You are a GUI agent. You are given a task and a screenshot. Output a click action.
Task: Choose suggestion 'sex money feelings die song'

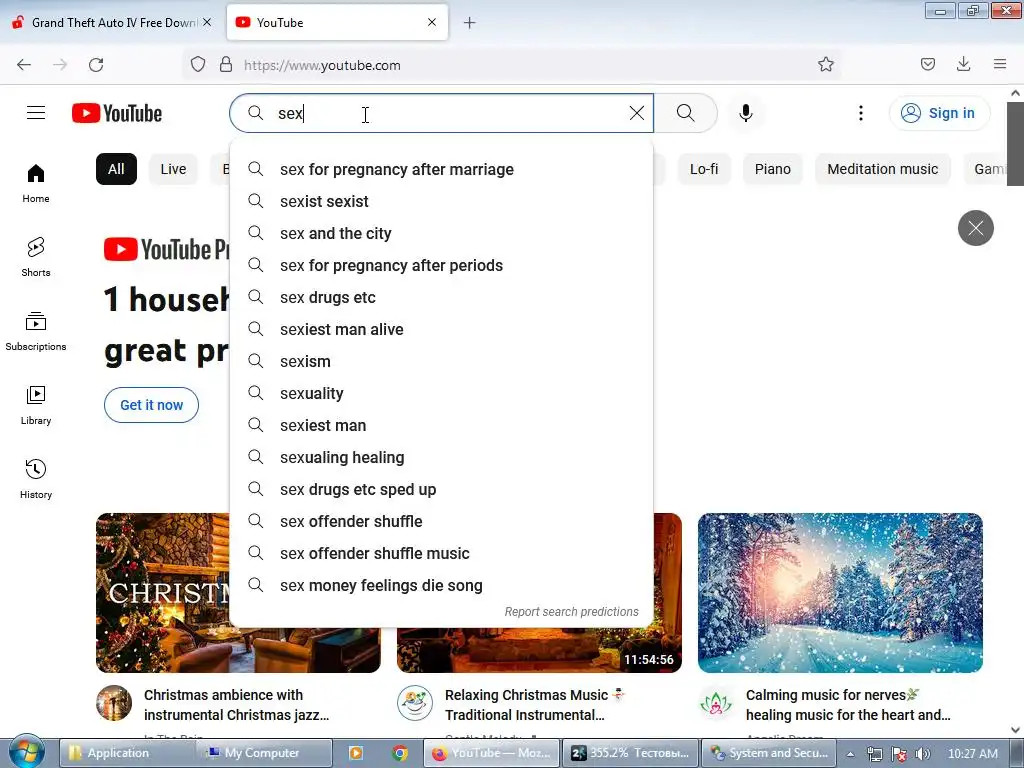(x=441, y=585)
